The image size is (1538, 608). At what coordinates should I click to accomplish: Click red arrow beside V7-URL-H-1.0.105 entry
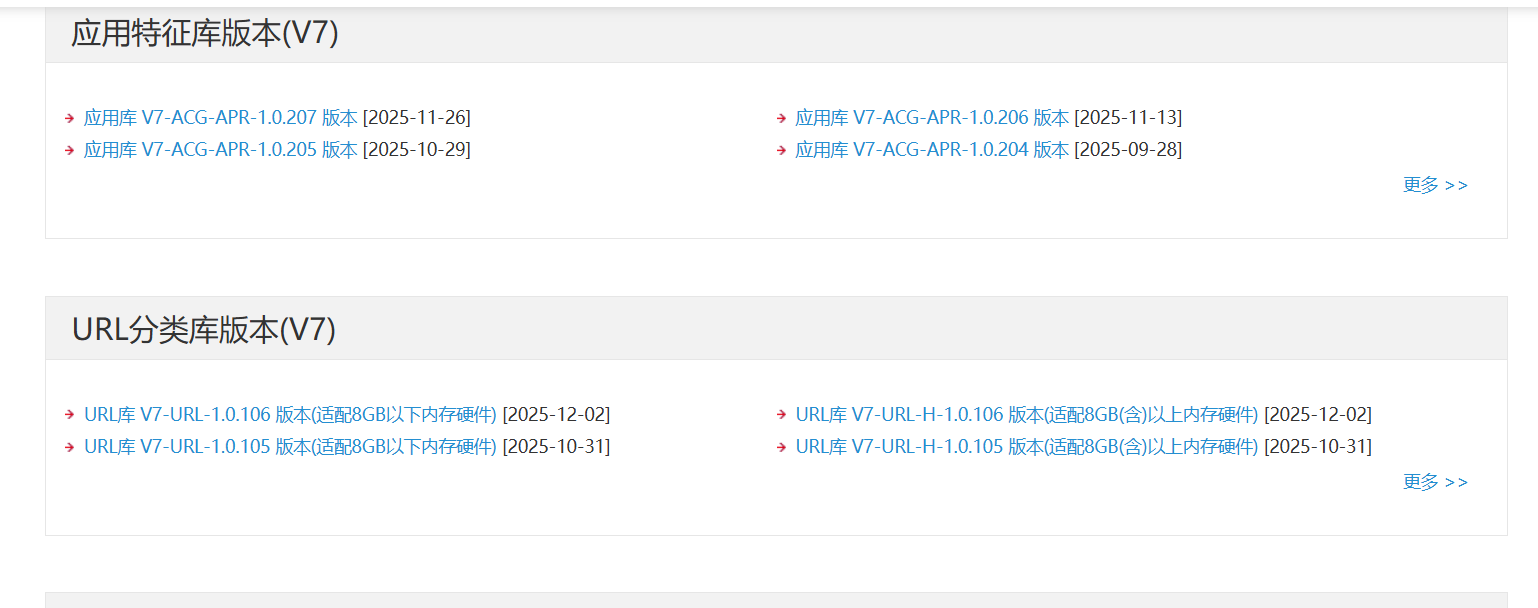pos(782,447)
